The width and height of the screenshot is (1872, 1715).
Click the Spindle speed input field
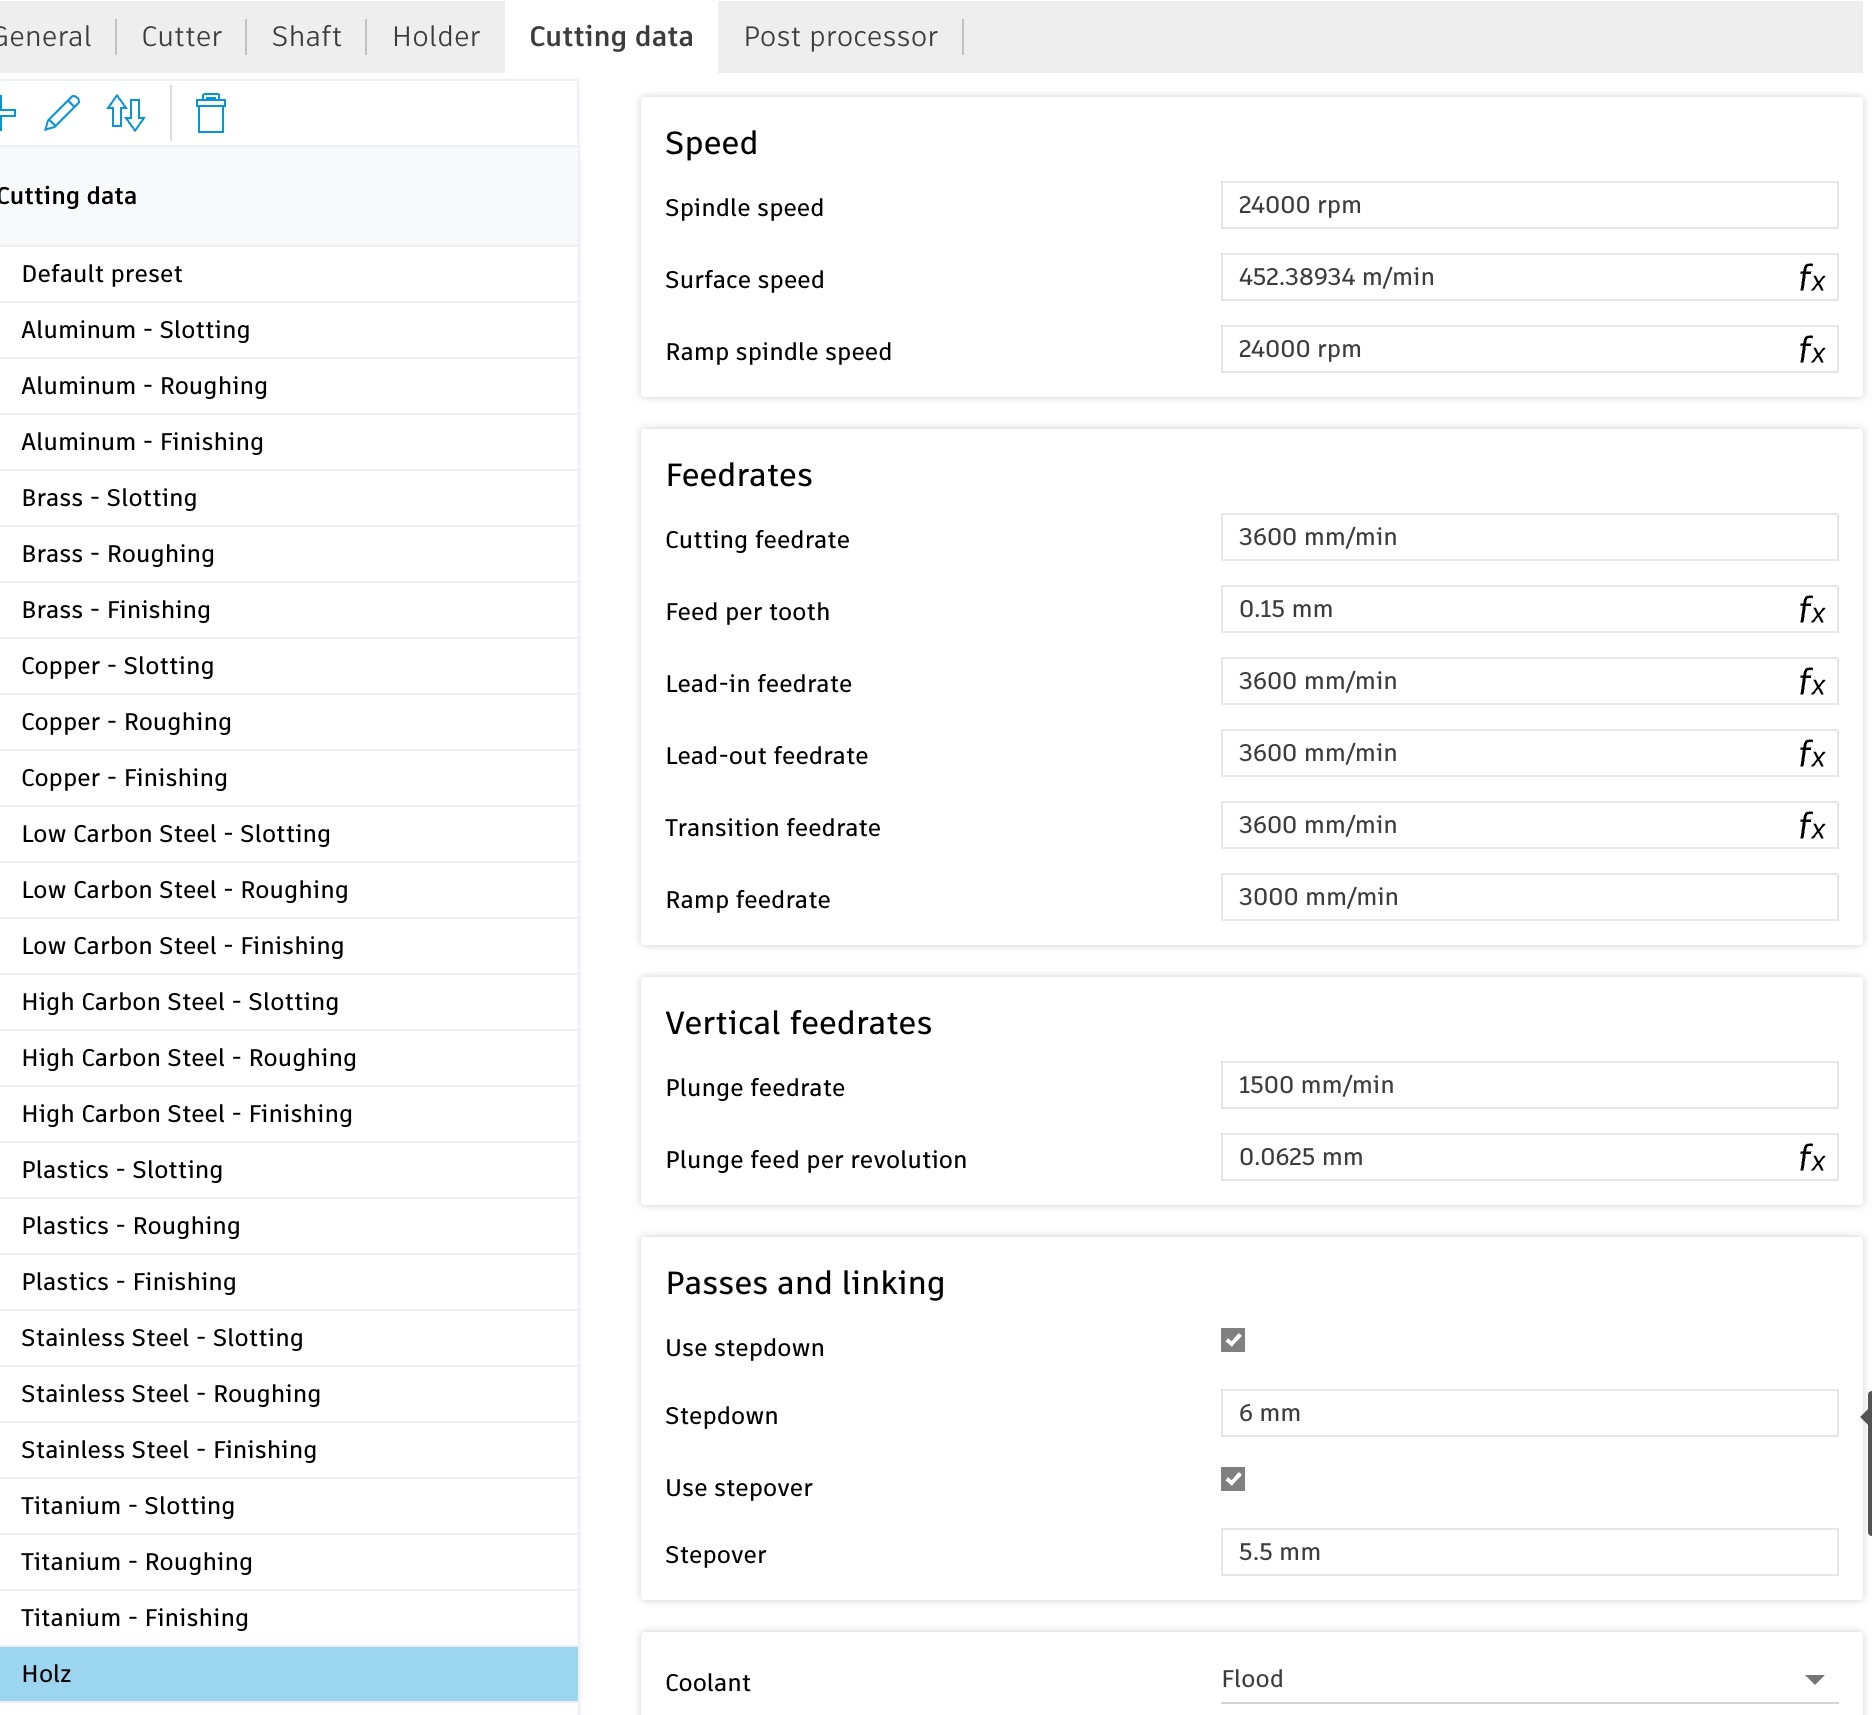[1529, 205]
